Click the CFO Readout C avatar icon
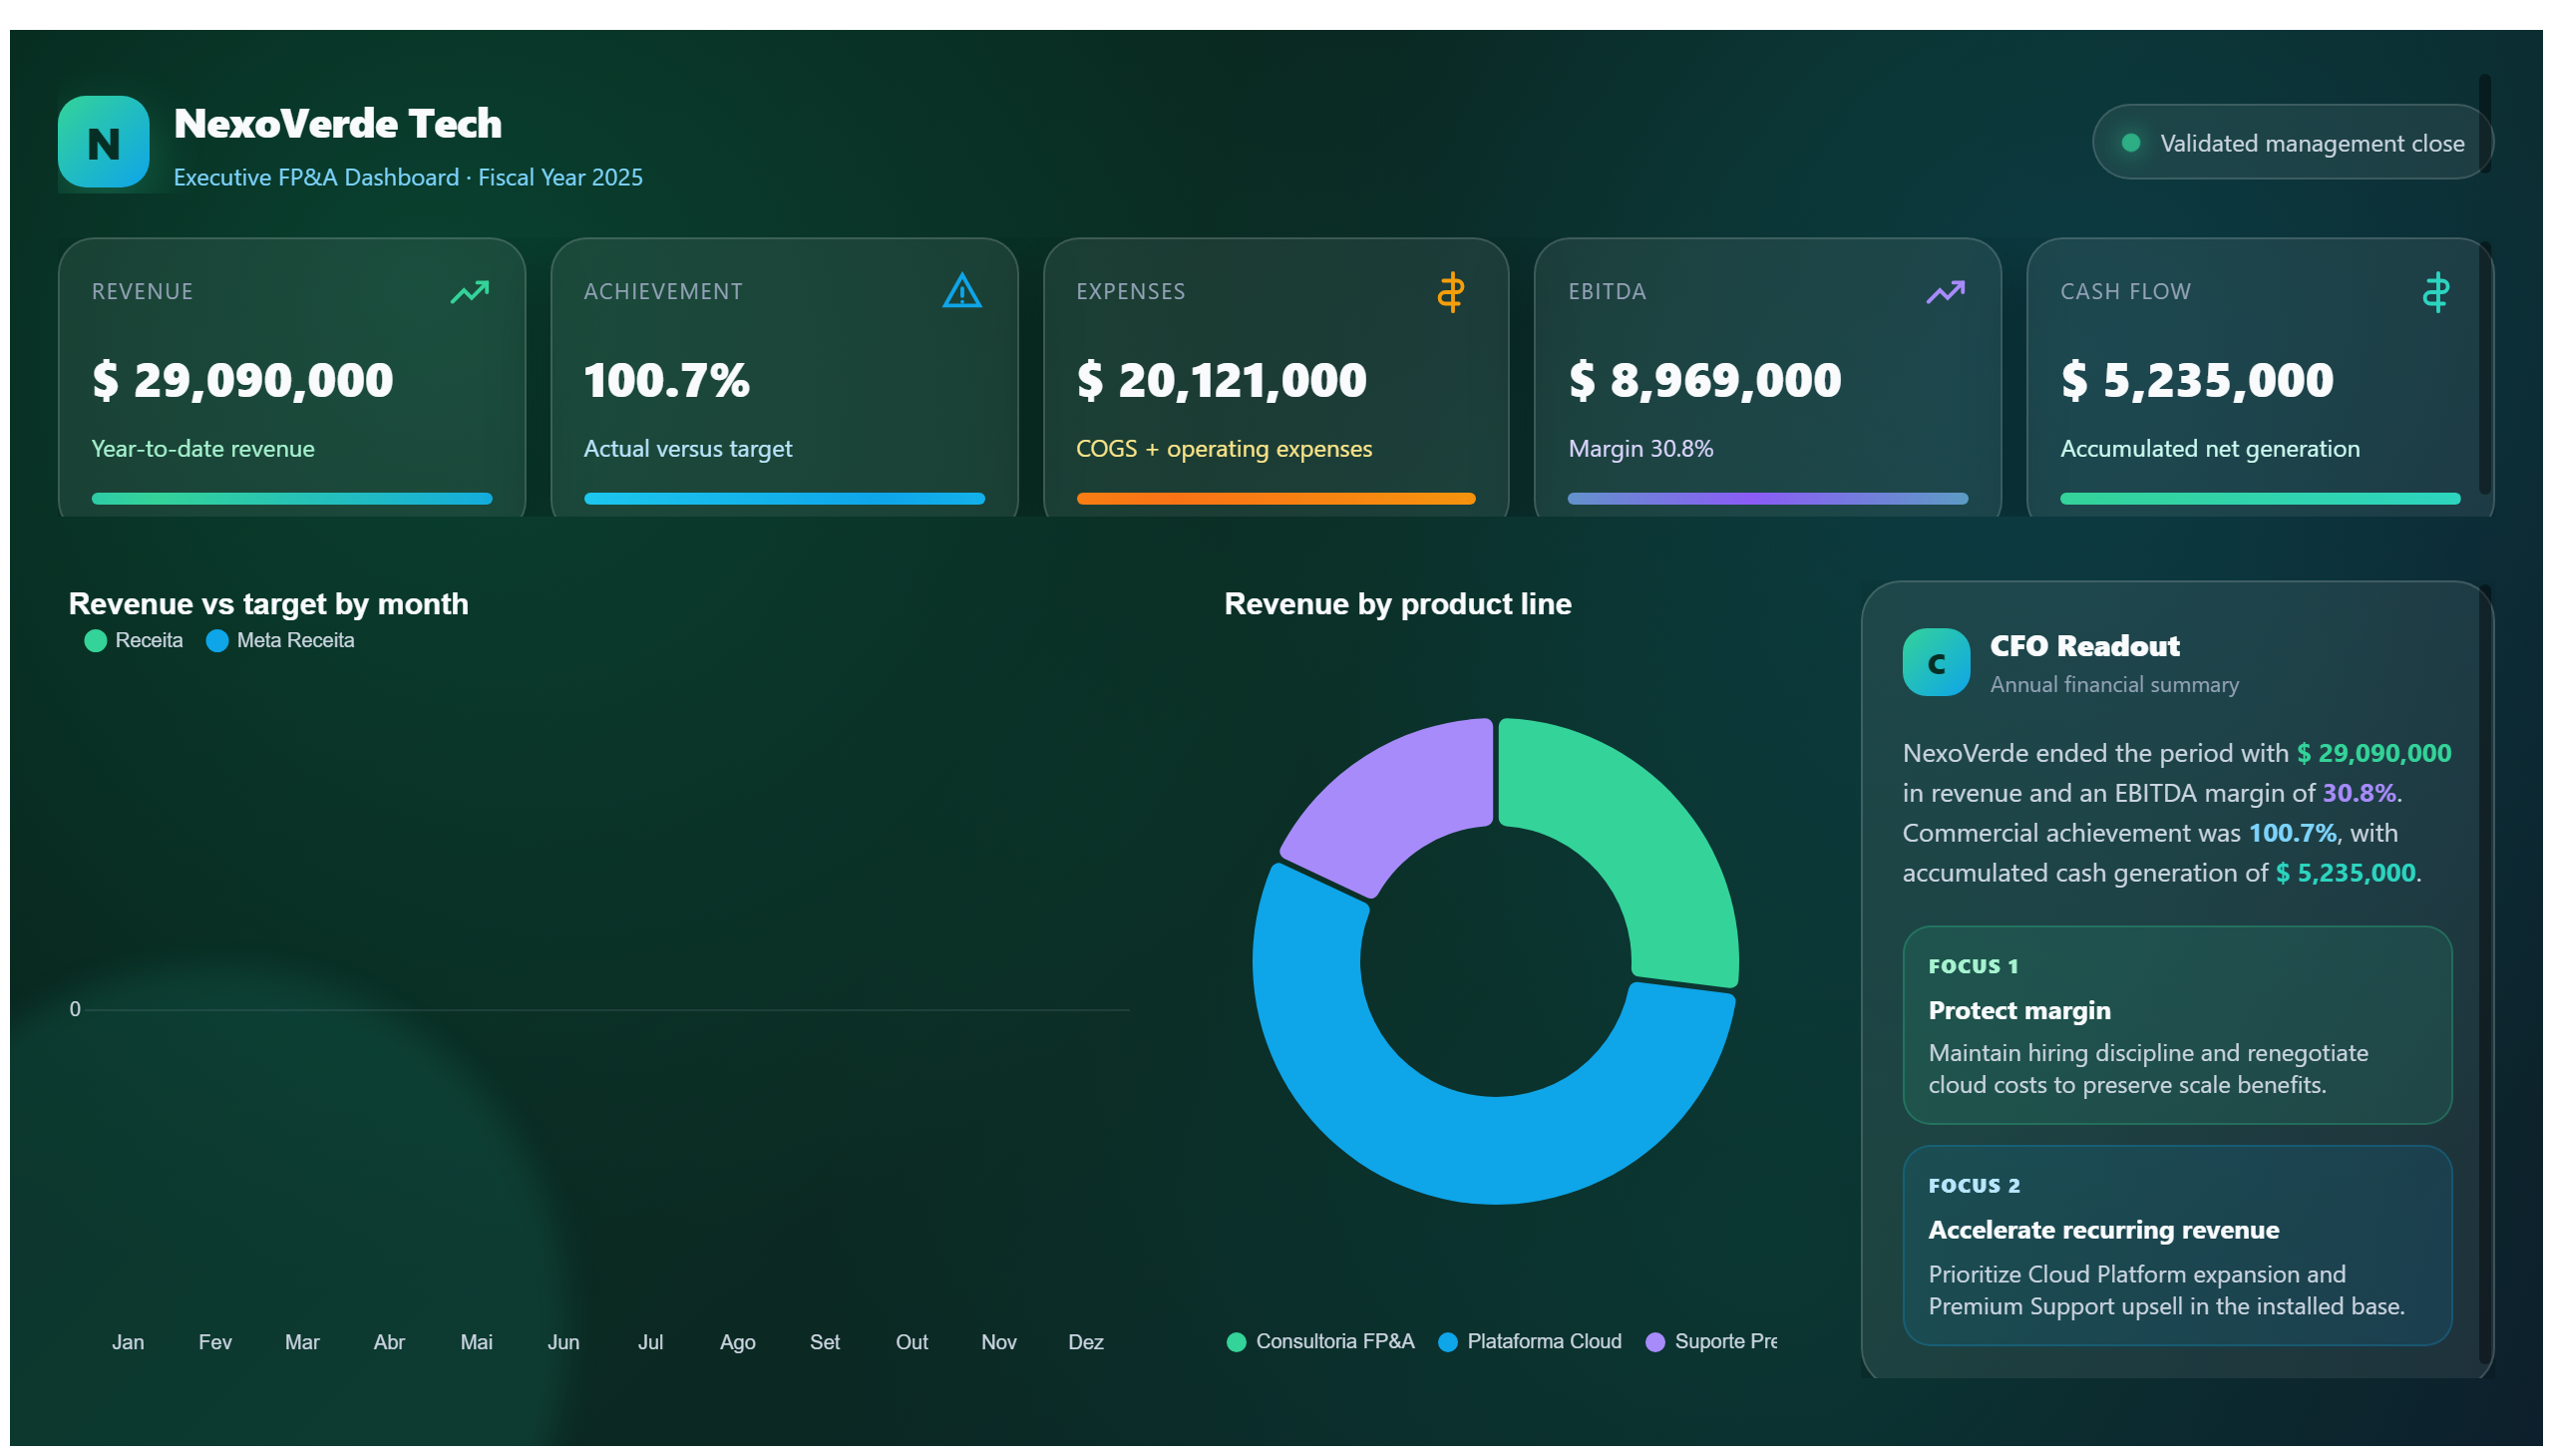Image resolution: width=2553 pixels, height=1456 pixels. point(1935,662)
